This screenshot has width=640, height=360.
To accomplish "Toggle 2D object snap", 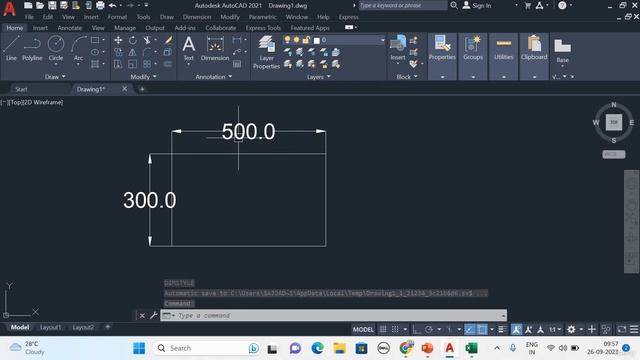I will (x=482, y=329).
